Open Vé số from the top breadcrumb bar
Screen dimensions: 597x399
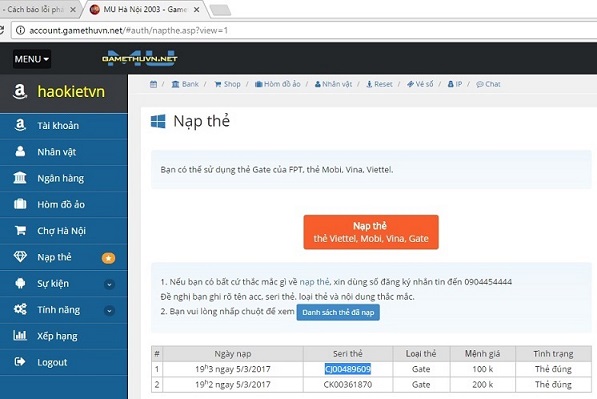tap(420, 84)
